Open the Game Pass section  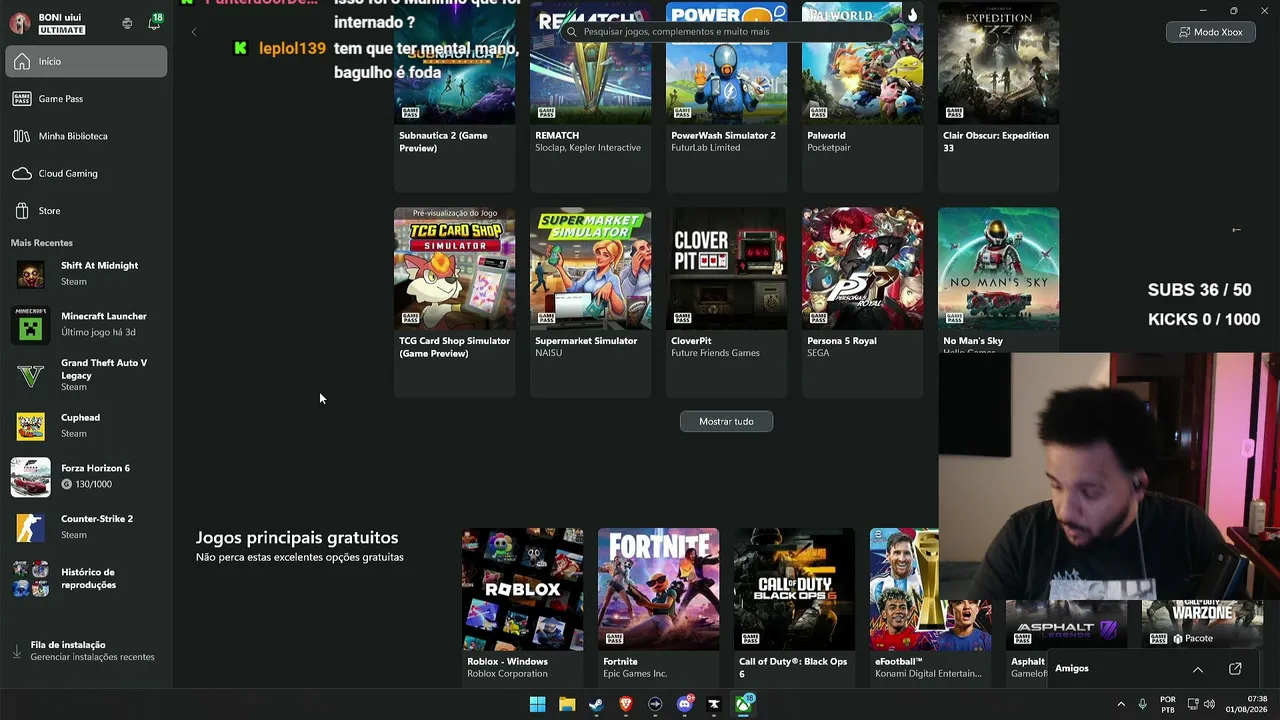click(86, 99)
